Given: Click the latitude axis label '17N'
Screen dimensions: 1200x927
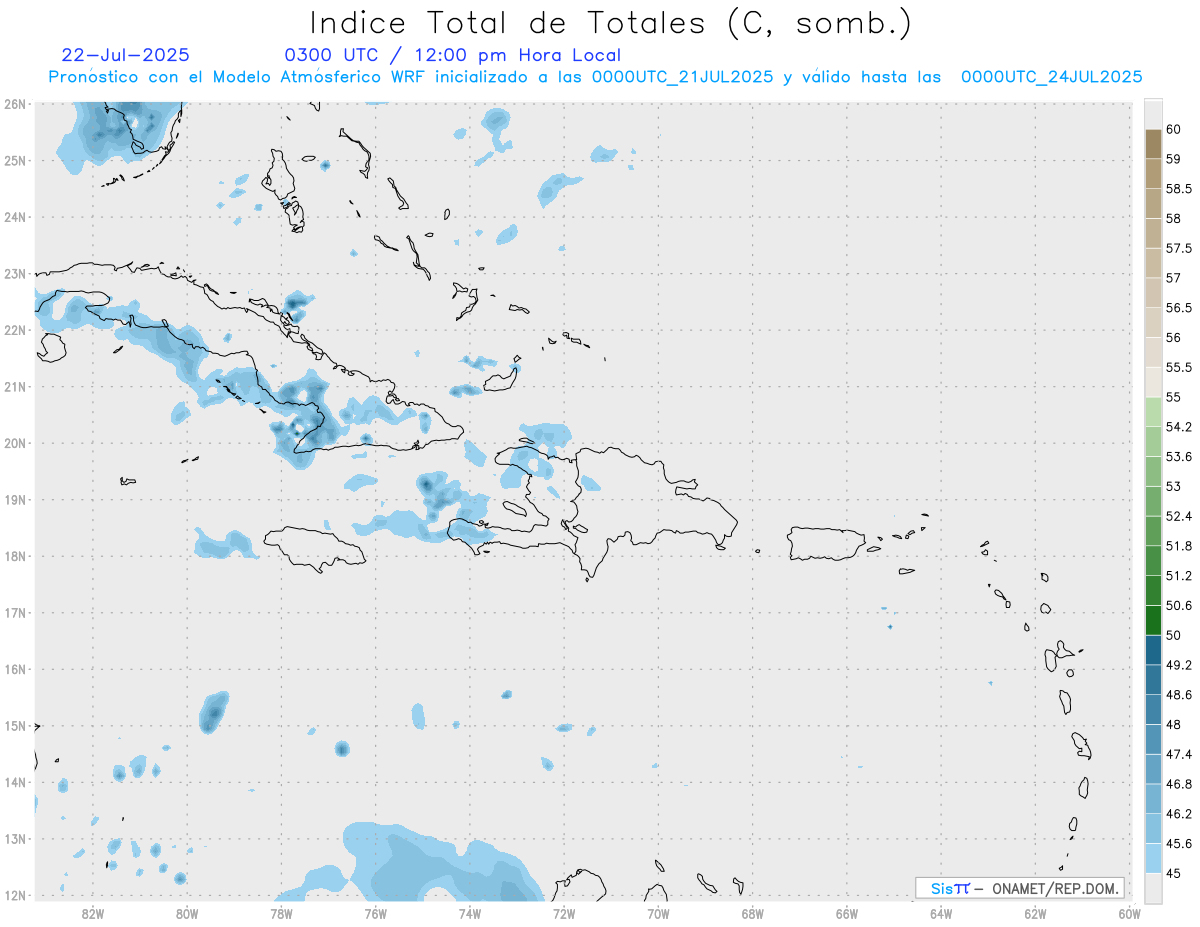Looking at the screenshot, I should click(x=15, y=613).
